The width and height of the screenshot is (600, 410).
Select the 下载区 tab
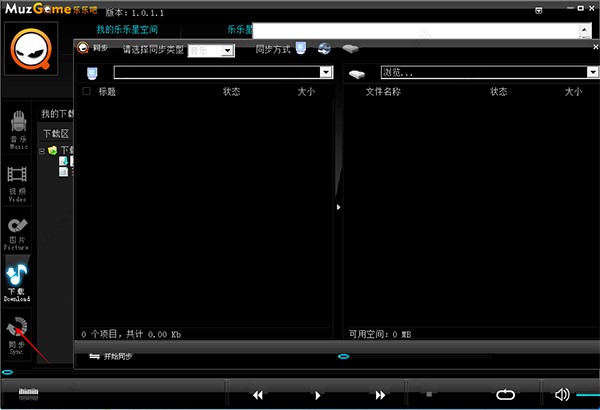tap(56, 134)
